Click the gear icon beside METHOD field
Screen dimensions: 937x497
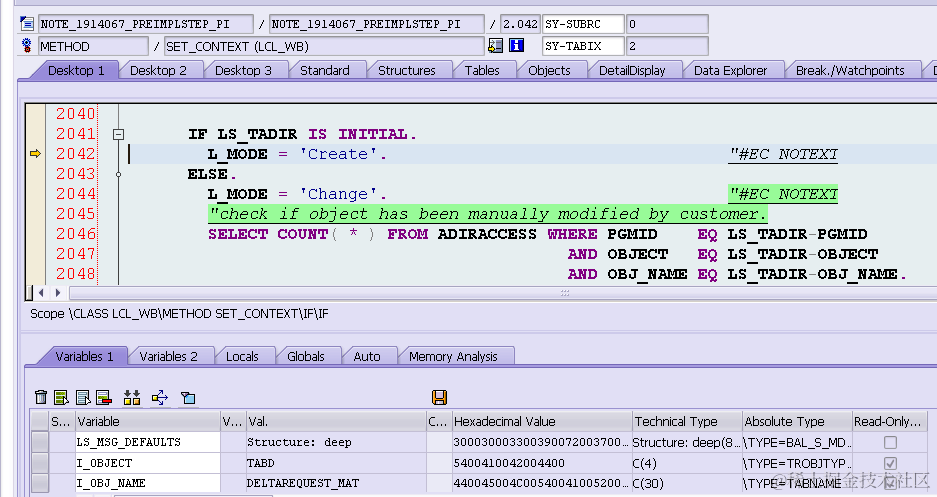point(27,45)
